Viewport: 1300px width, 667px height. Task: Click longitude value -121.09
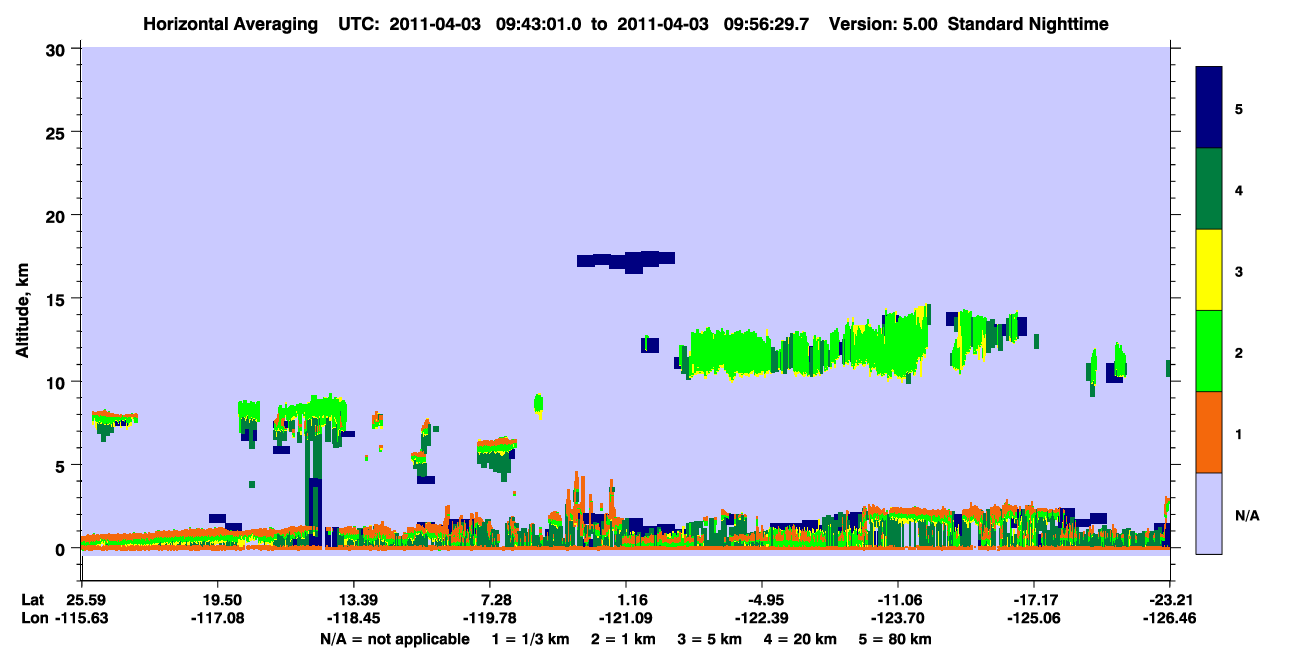tap(626, 618)
